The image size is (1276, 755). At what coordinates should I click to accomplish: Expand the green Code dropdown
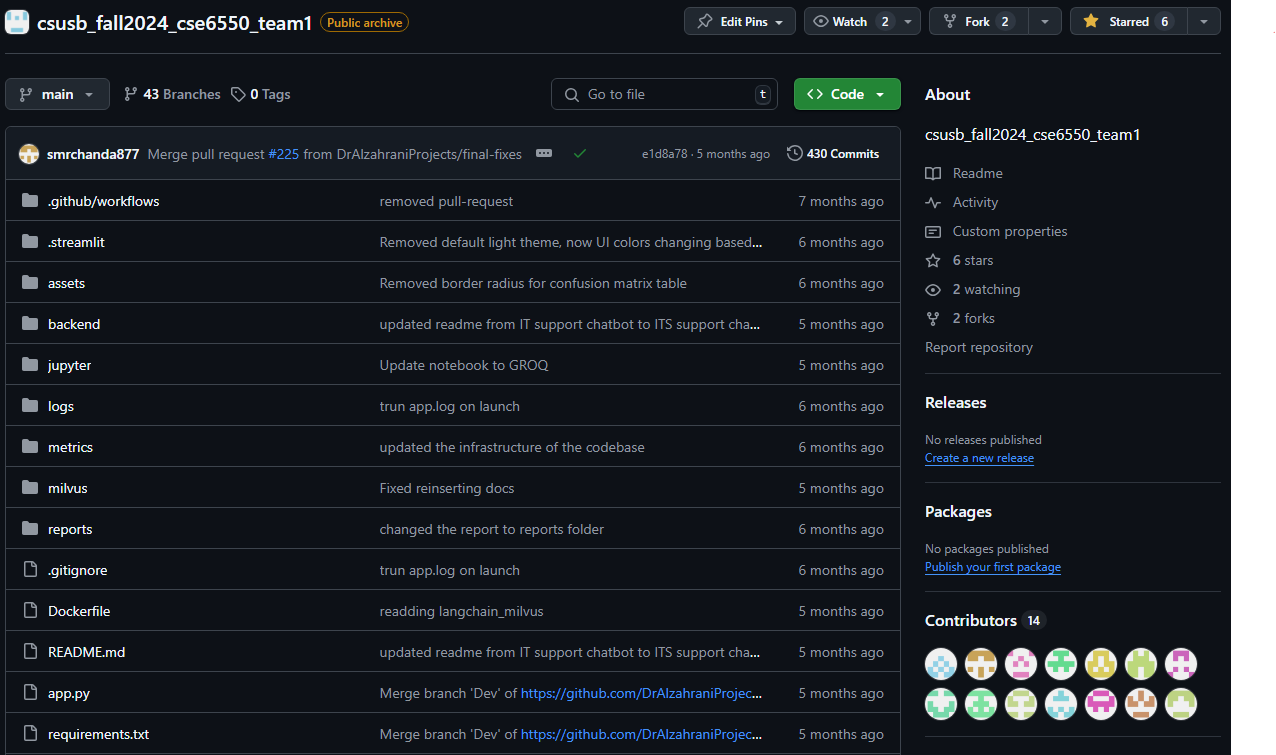click(x=847, y=94)
